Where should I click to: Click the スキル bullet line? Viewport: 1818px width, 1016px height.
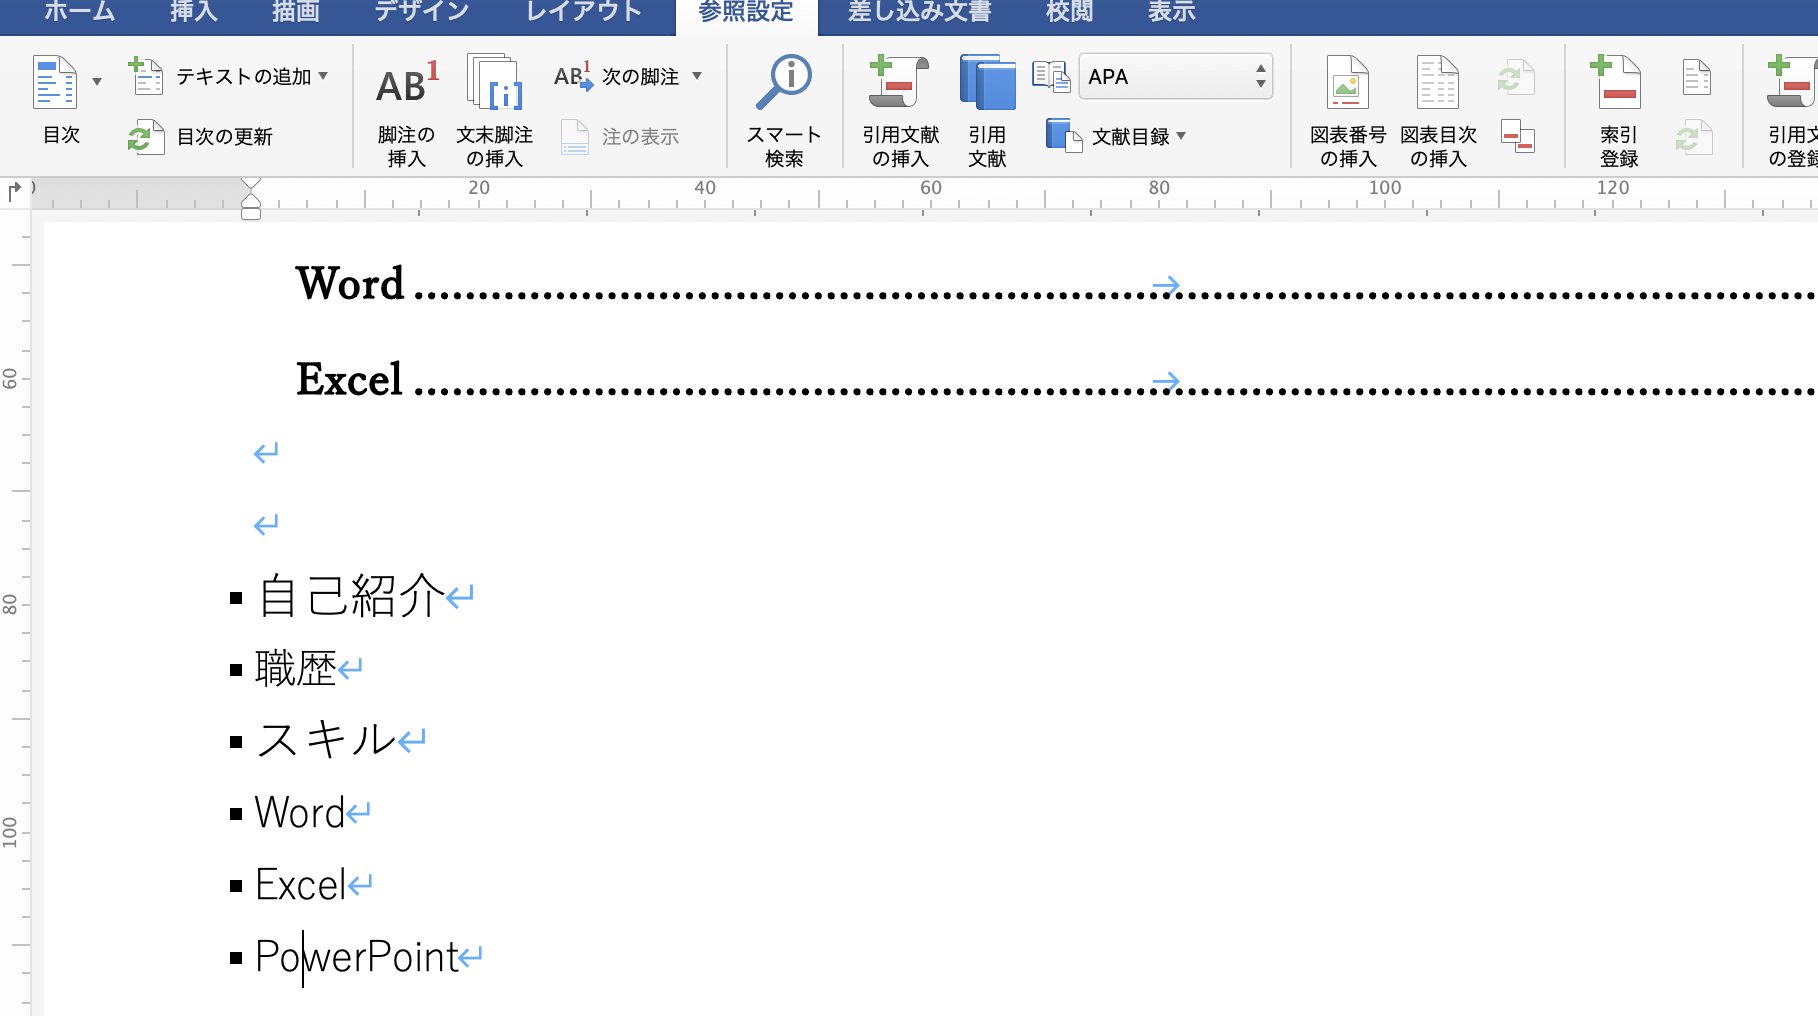(327, 740)
